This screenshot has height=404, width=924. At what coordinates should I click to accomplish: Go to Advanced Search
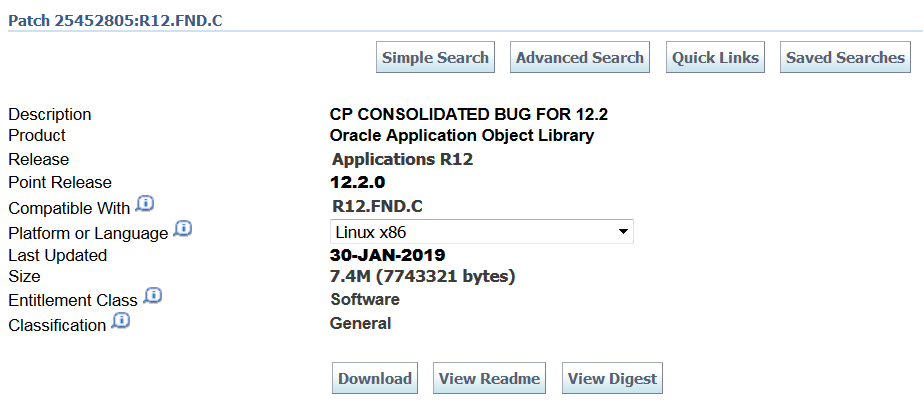click(580, 58)
